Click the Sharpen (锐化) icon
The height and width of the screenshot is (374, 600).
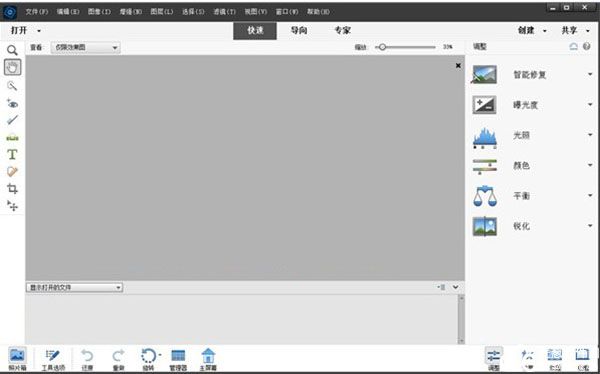point(485,226)
